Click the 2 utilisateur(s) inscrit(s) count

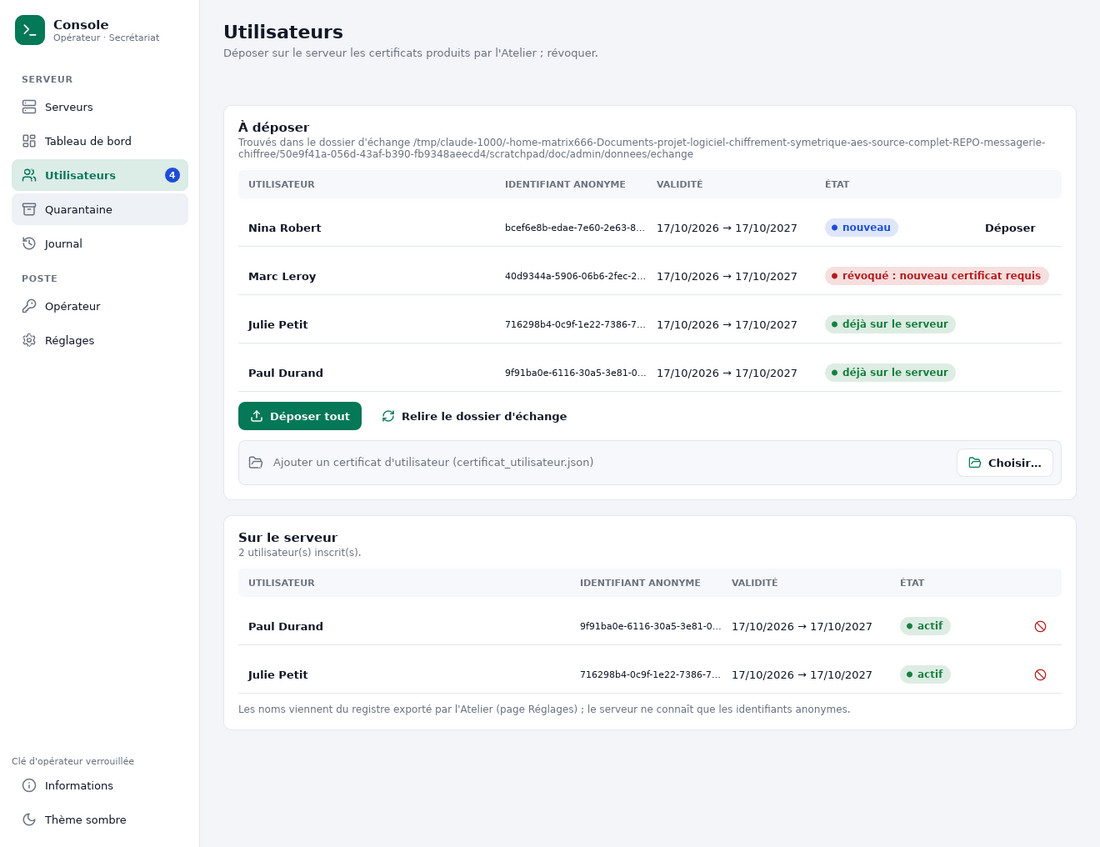(x=300, y=553)
